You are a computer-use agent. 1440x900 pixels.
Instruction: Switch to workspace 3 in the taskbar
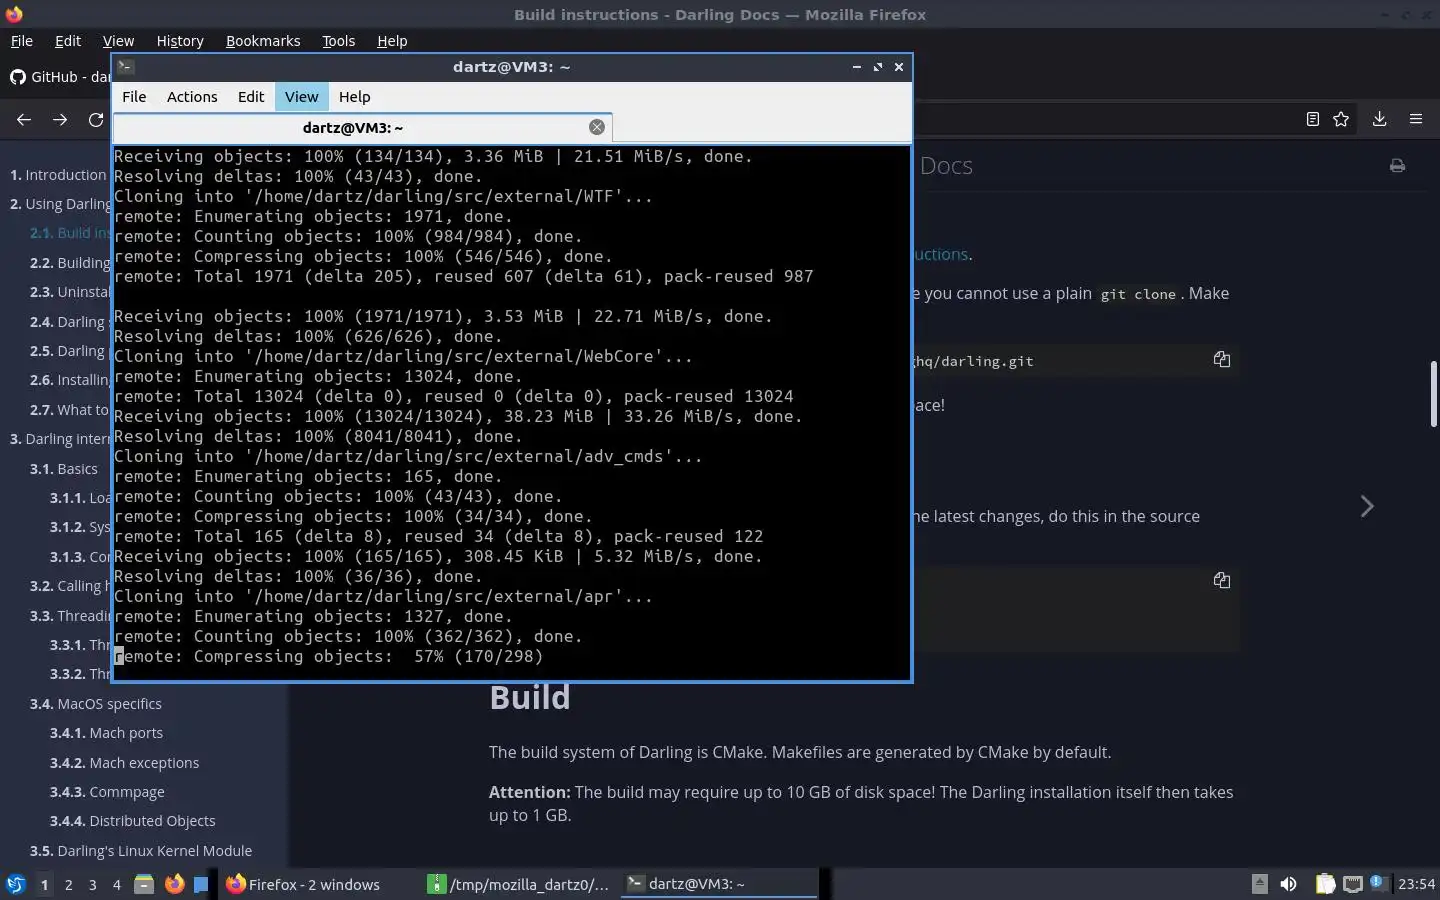coord(92,884)
